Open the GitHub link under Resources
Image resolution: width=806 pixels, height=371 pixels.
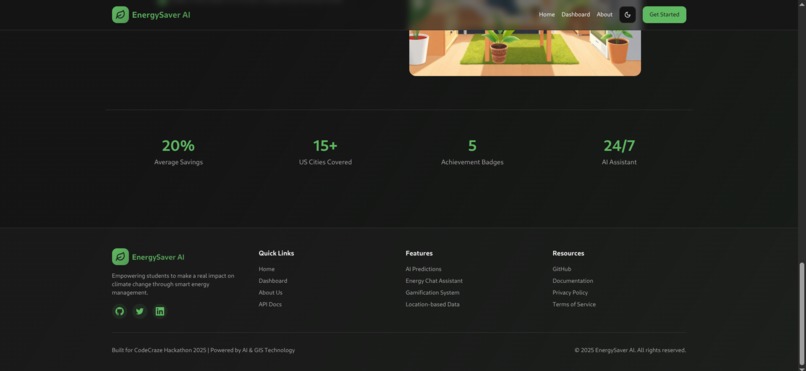561,269
